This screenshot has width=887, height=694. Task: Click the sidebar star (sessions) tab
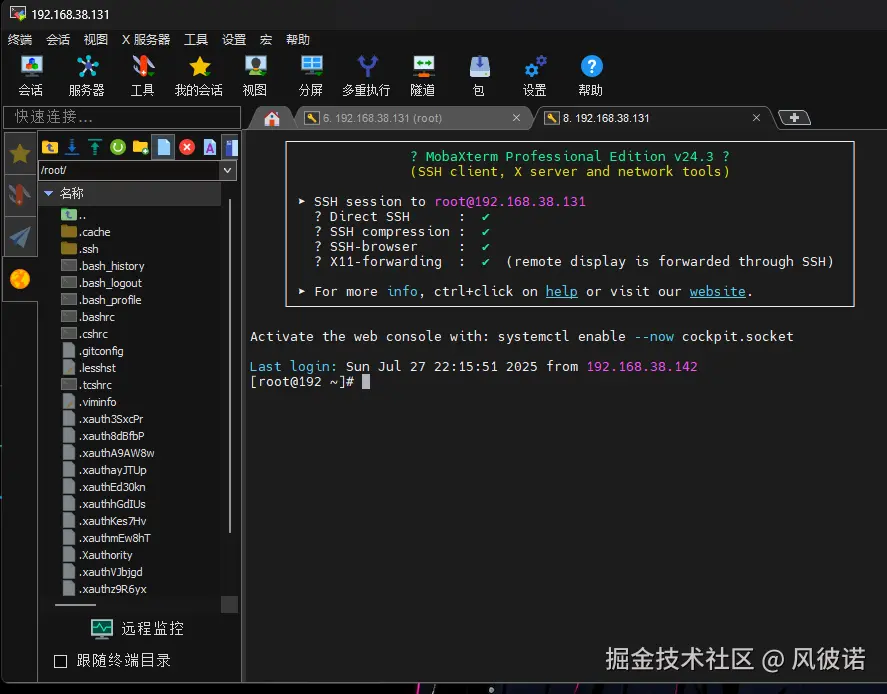click(x=20, y=153)
